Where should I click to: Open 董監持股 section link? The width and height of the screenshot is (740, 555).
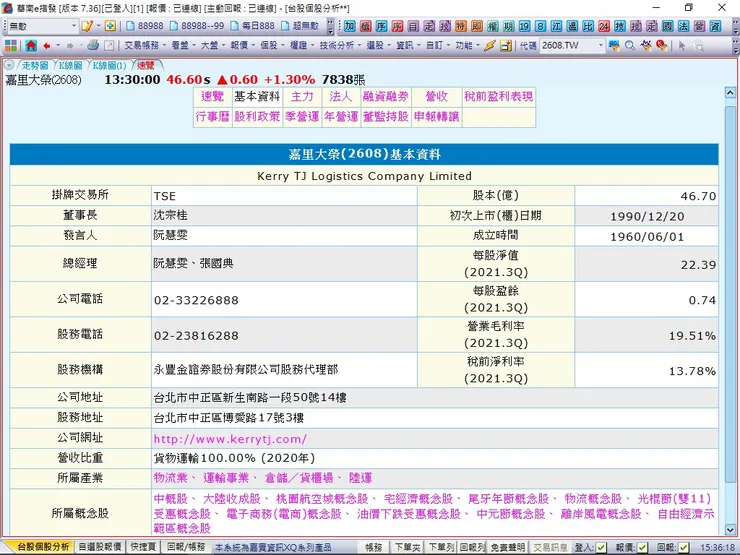point(386,117)
